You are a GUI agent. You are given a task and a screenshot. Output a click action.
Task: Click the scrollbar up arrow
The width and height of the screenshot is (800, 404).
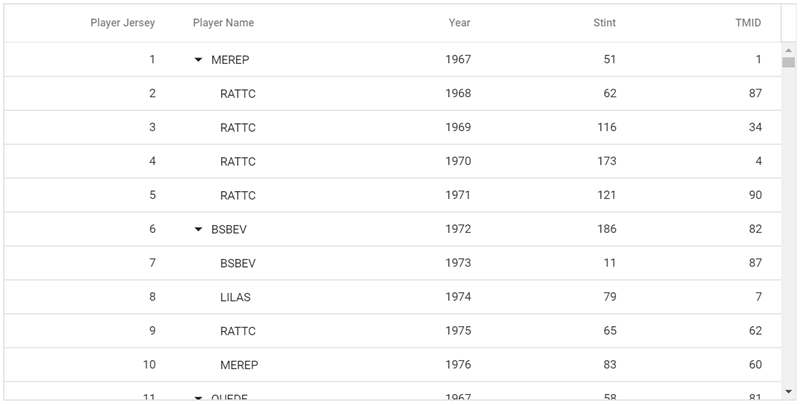(x=789, y=50)
